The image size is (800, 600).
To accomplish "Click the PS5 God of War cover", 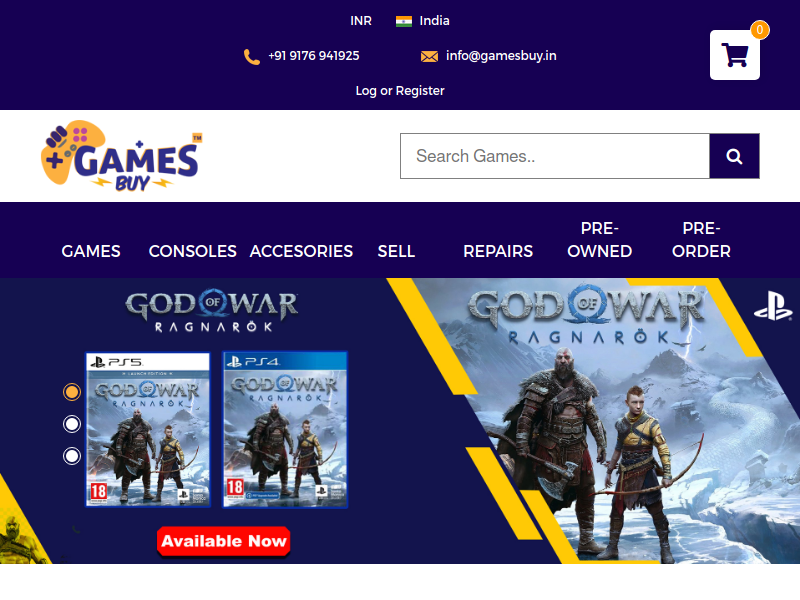I will pyautogui.click(x=148, y=430).
